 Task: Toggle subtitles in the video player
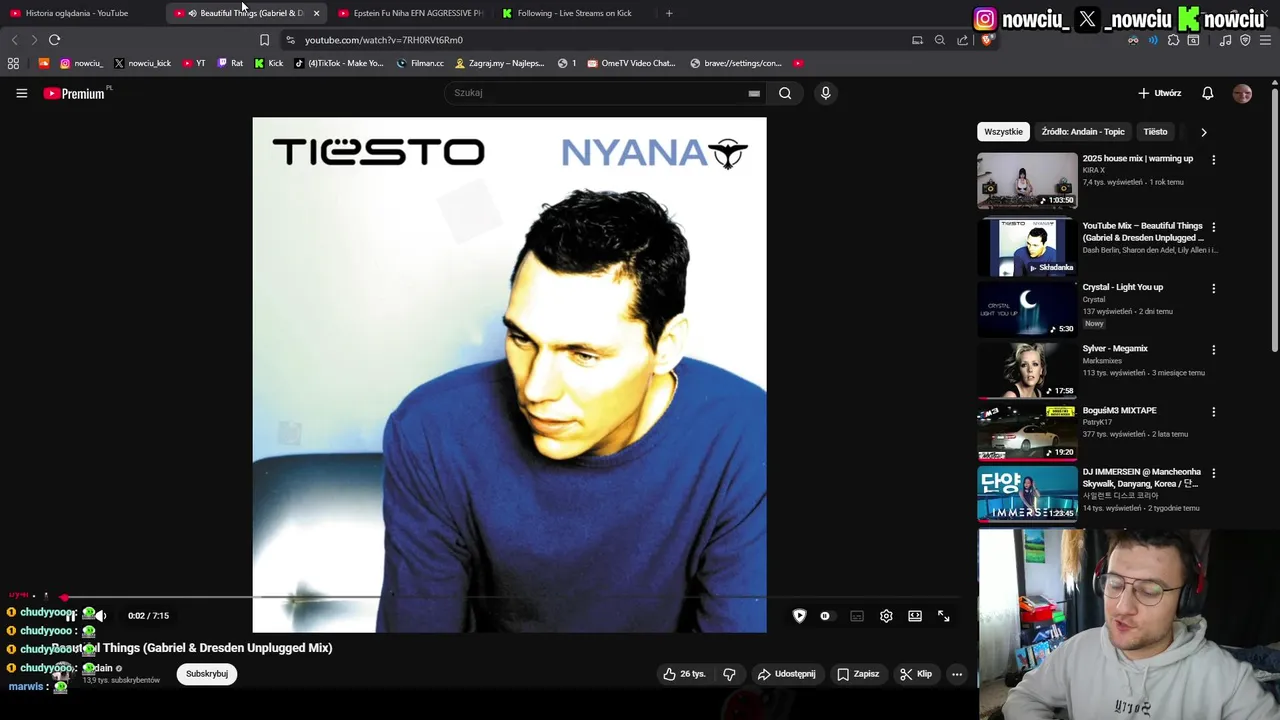click(x=857, y=616)
